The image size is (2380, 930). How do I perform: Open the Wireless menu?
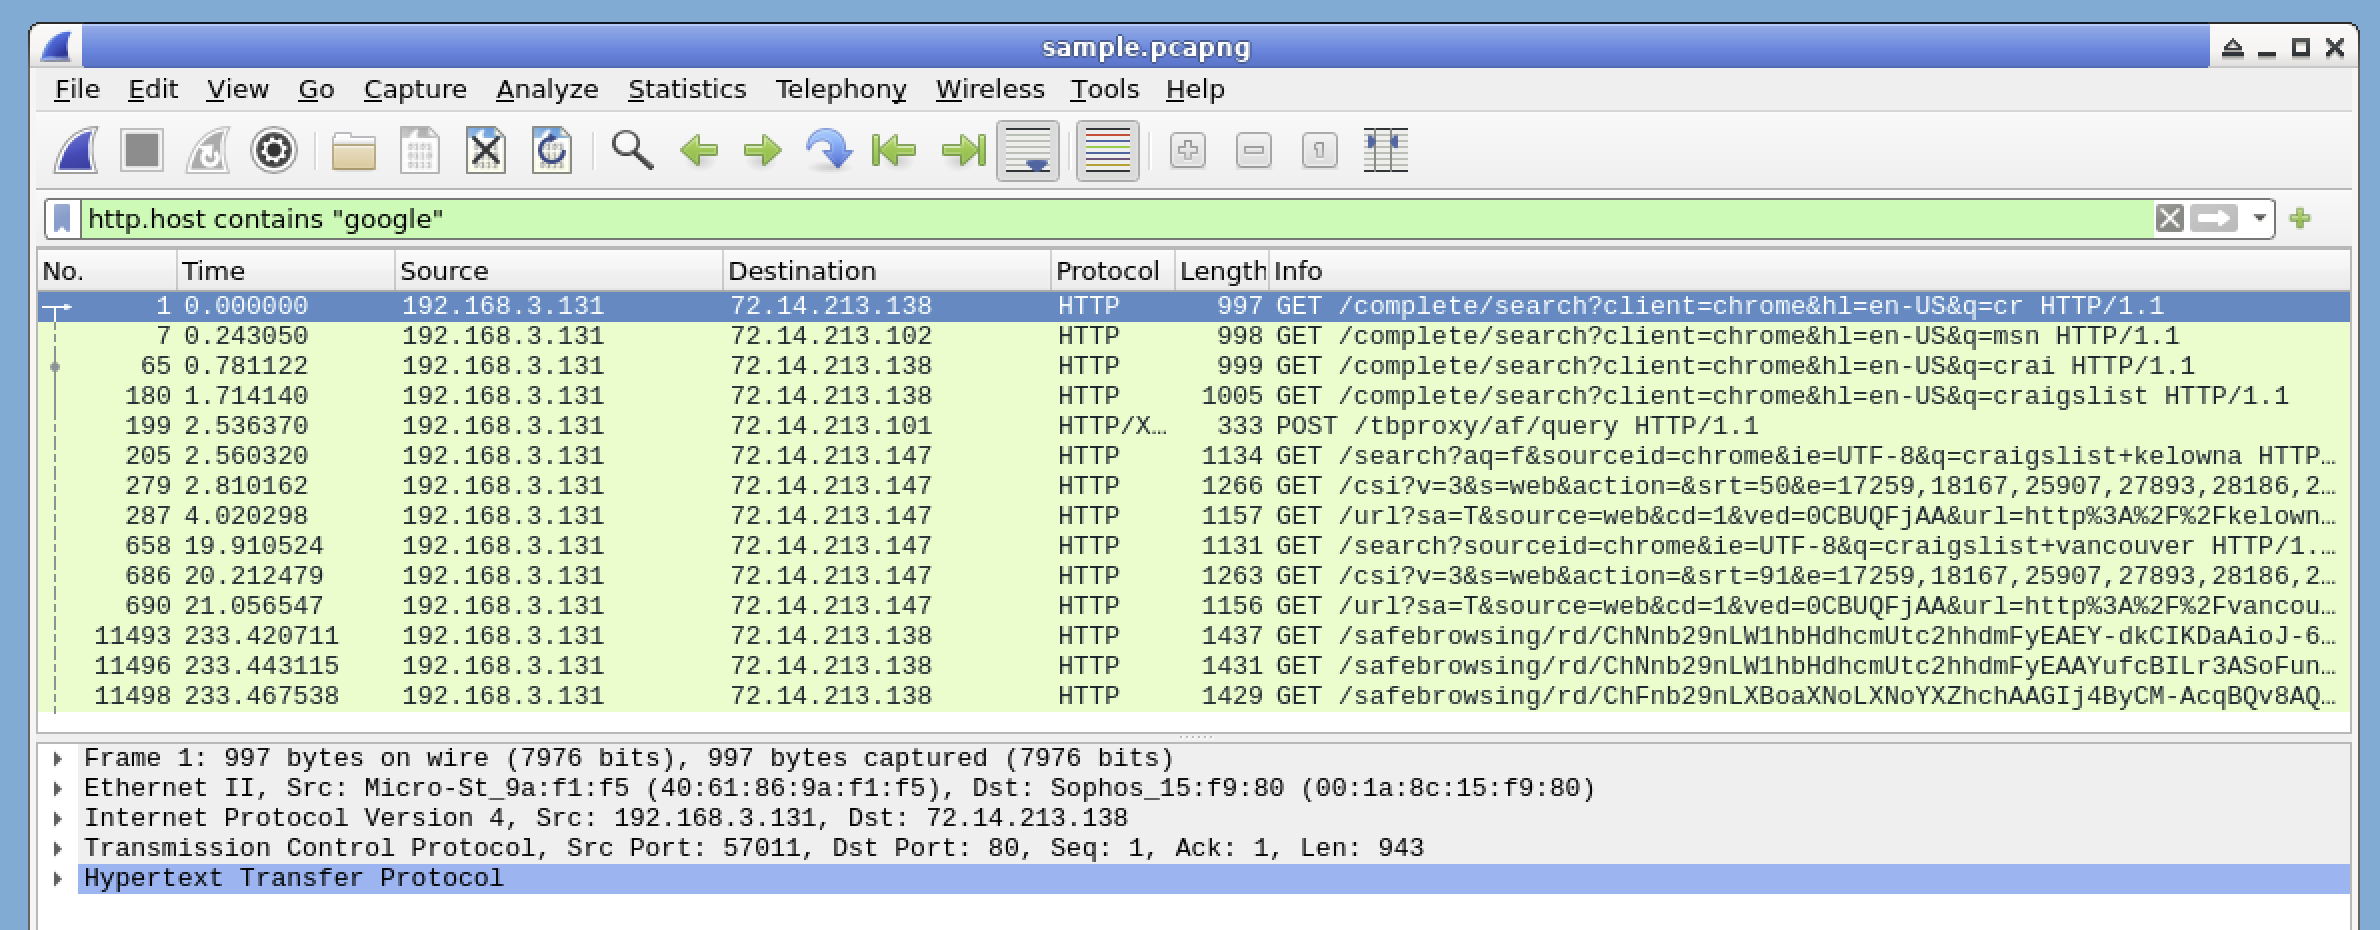tap(990, 89)
